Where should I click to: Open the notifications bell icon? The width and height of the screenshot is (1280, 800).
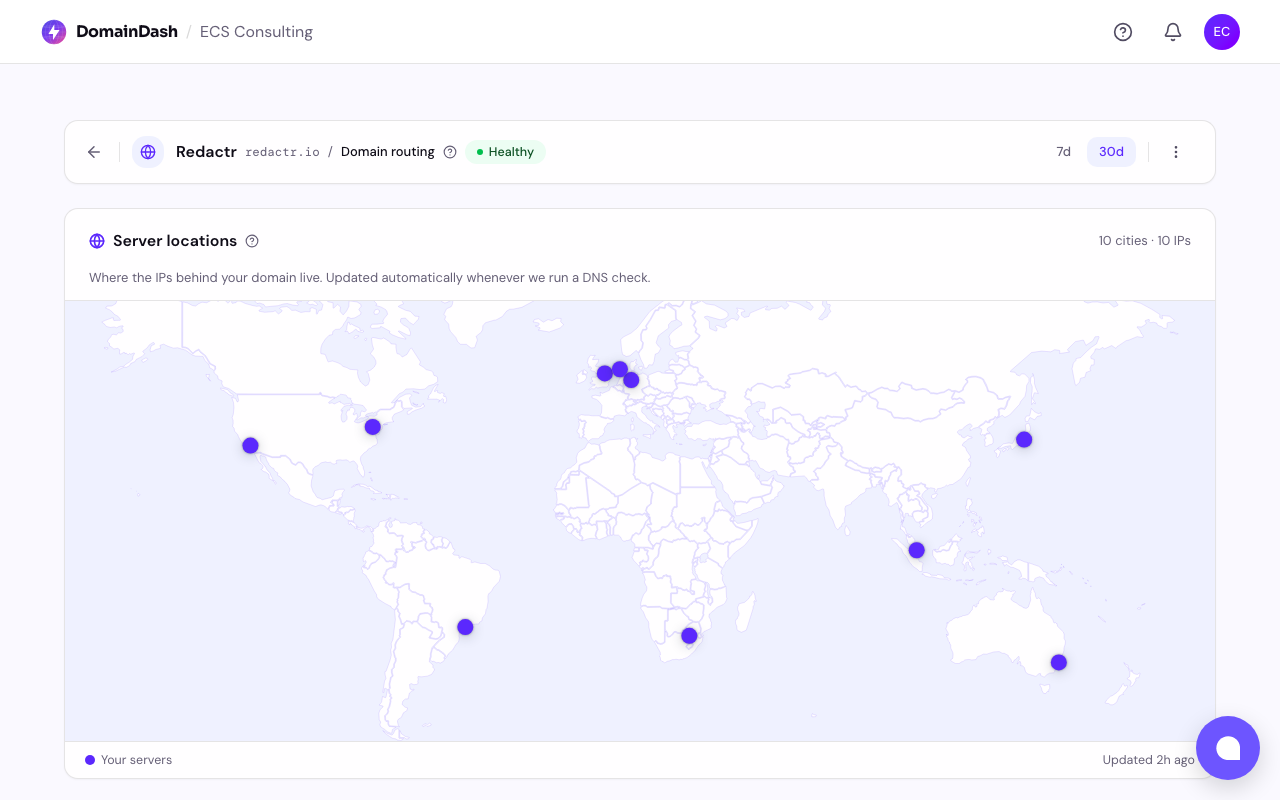[x=1173, y=32]
